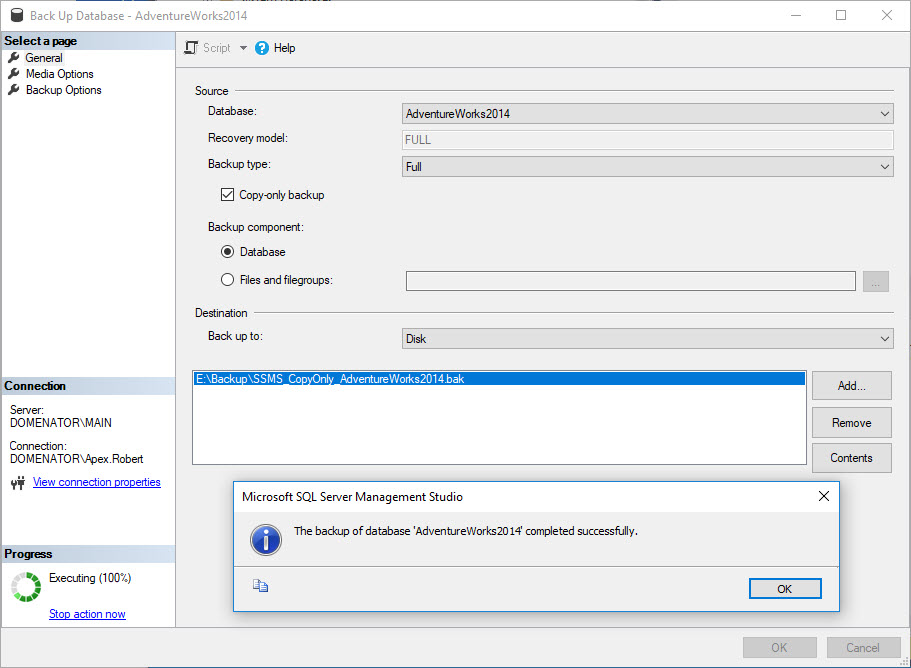Click the database icon in title bar
The height and width of the screenshot is (668, 911).
(17, 15)
